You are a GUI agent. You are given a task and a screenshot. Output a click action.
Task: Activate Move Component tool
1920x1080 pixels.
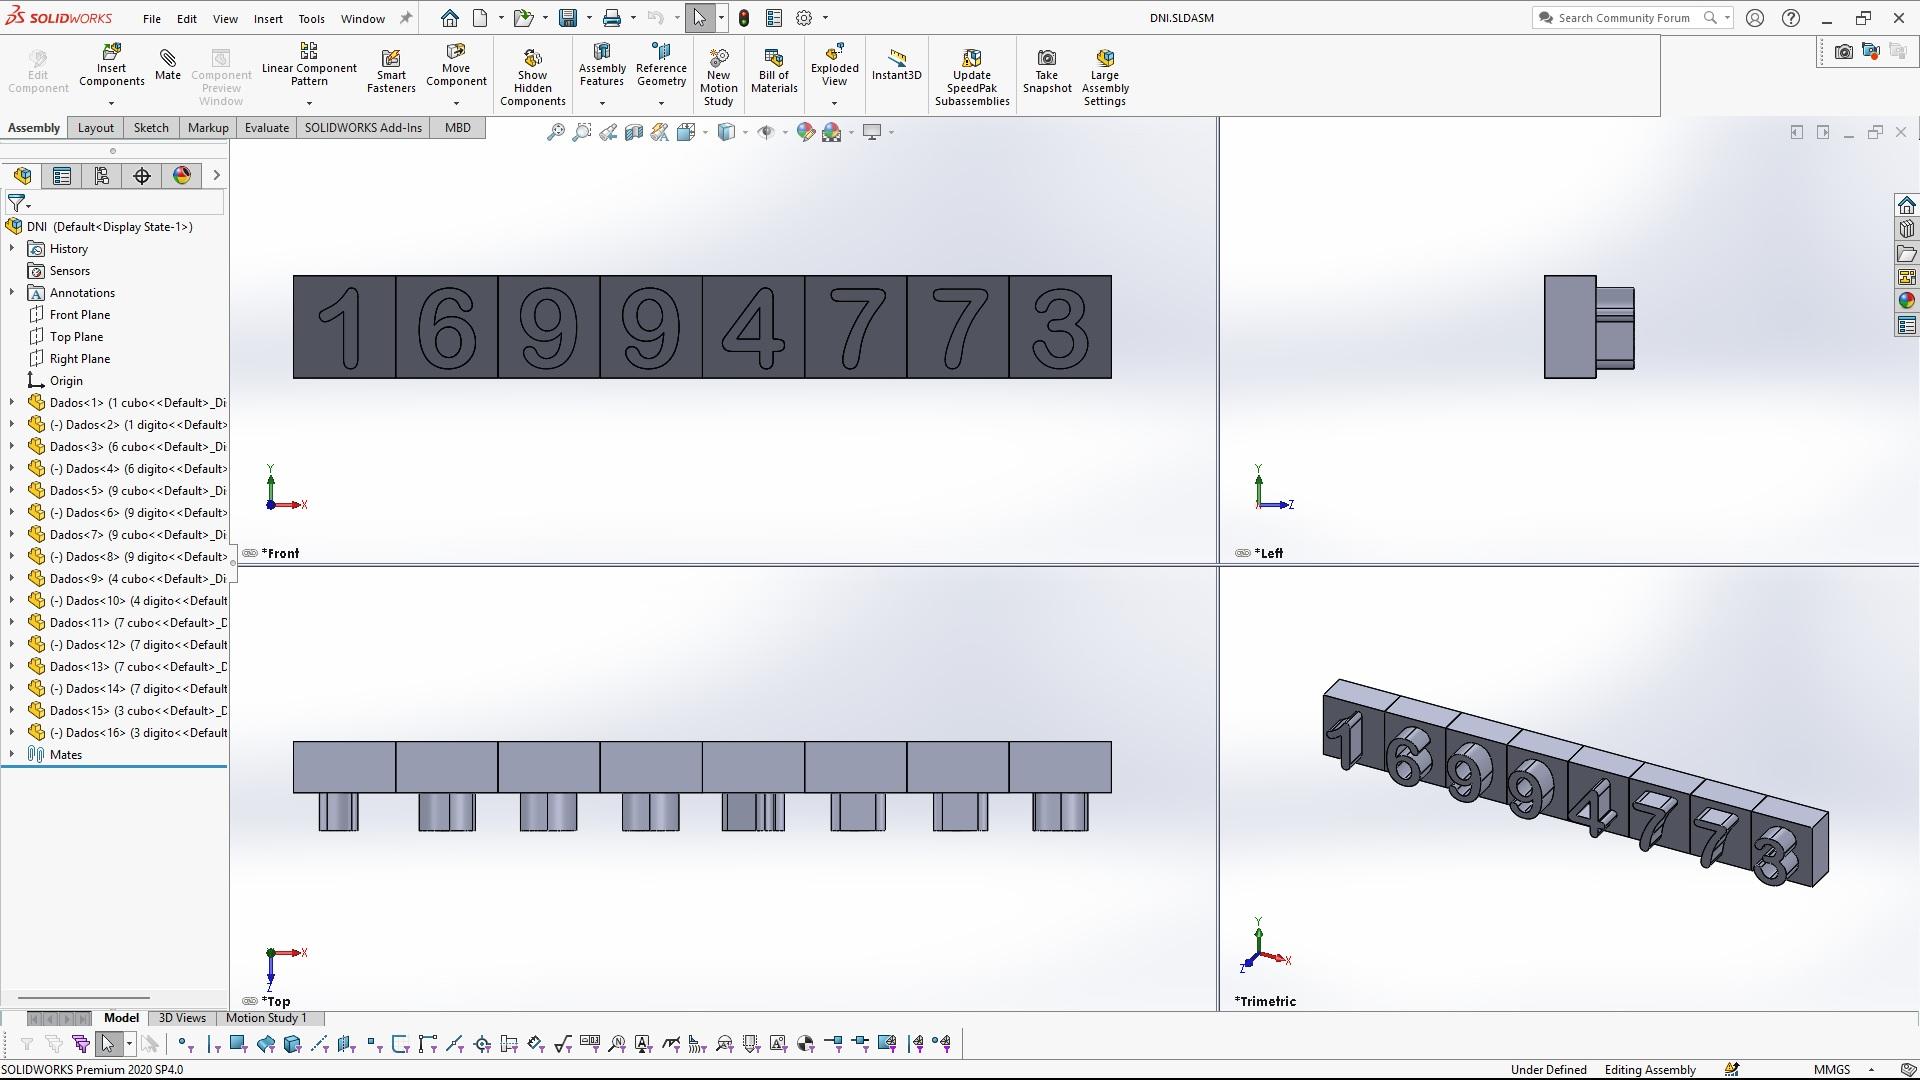456,66
